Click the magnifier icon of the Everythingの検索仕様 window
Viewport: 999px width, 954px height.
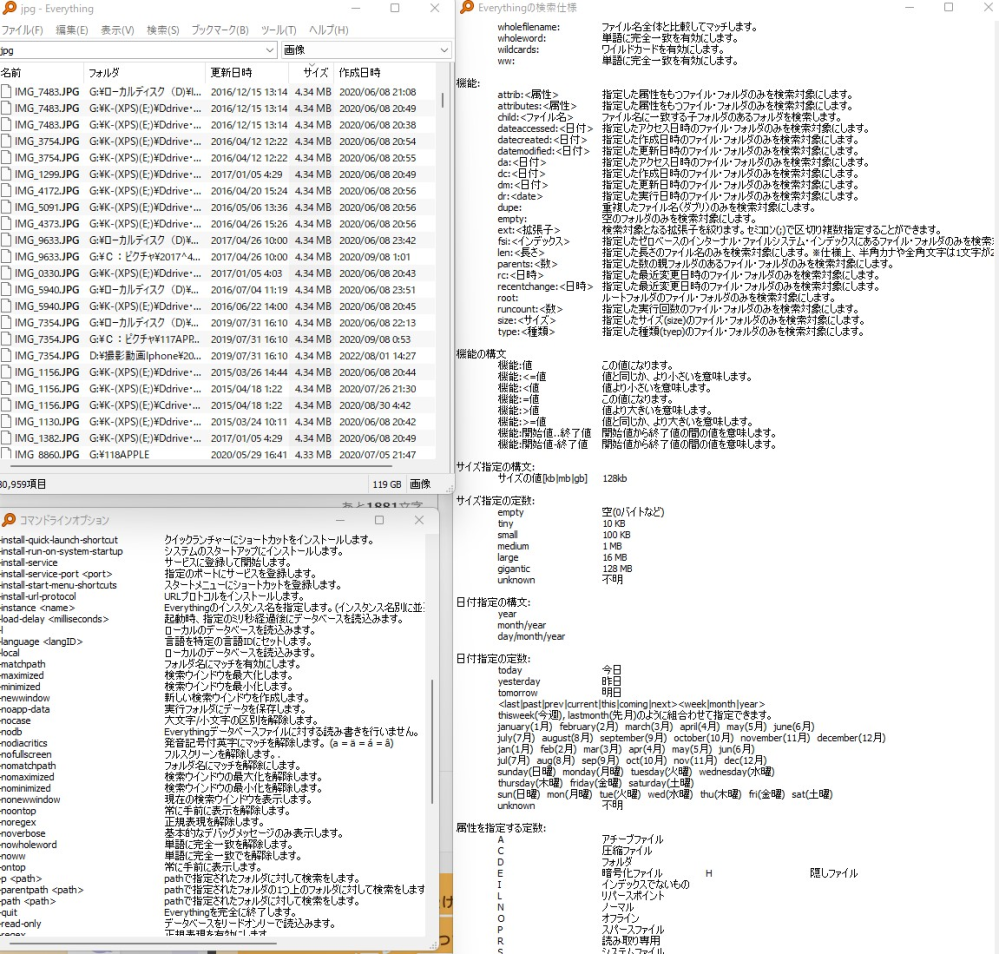click(x=467, y=7)
